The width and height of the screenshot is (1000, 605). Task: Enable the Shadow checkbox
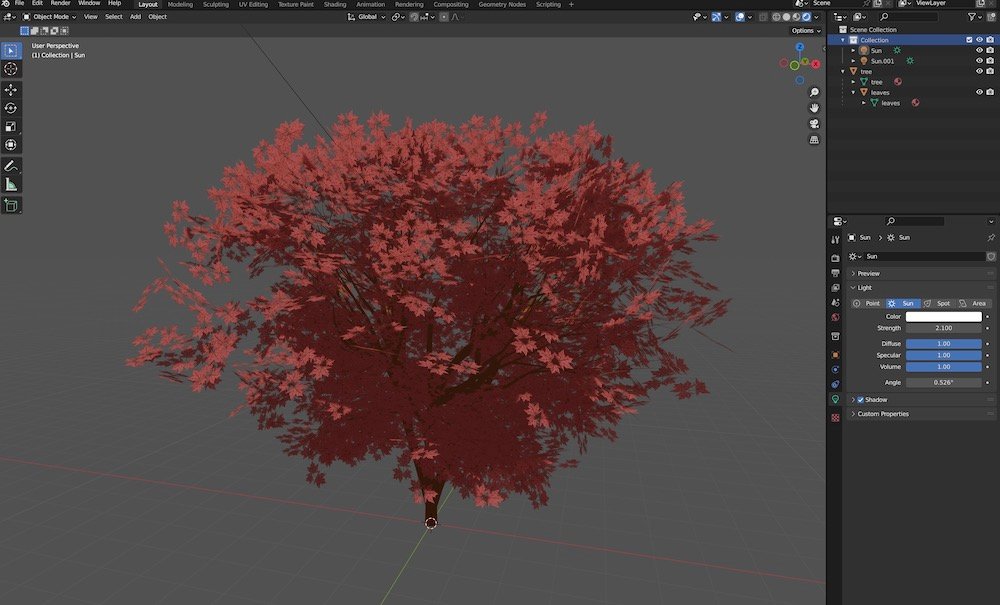tap(860, 400)
